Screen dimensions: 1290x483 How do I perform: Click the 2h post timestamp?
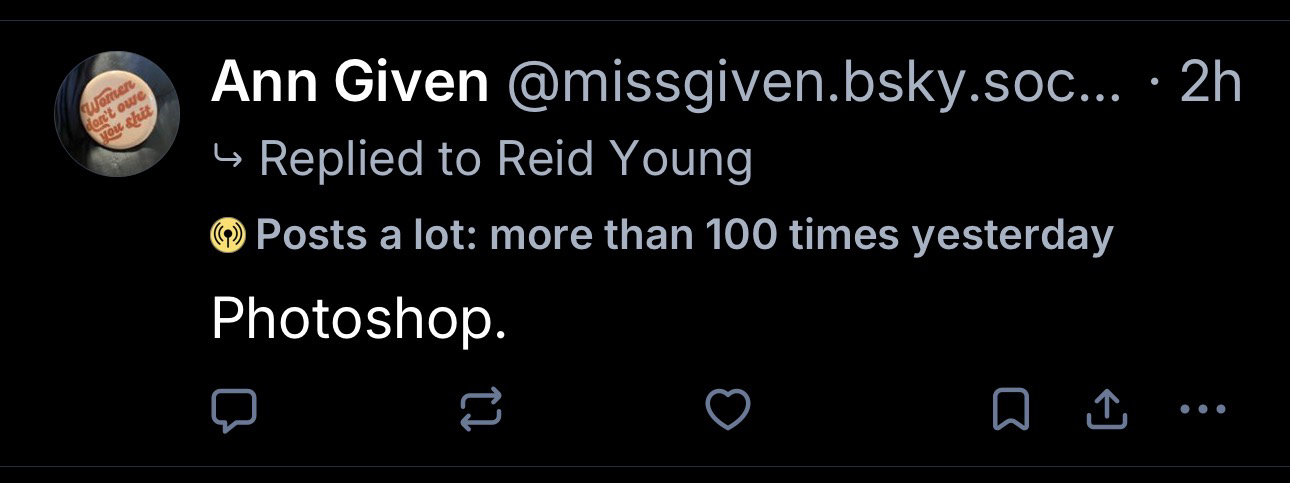[1210, 84]
